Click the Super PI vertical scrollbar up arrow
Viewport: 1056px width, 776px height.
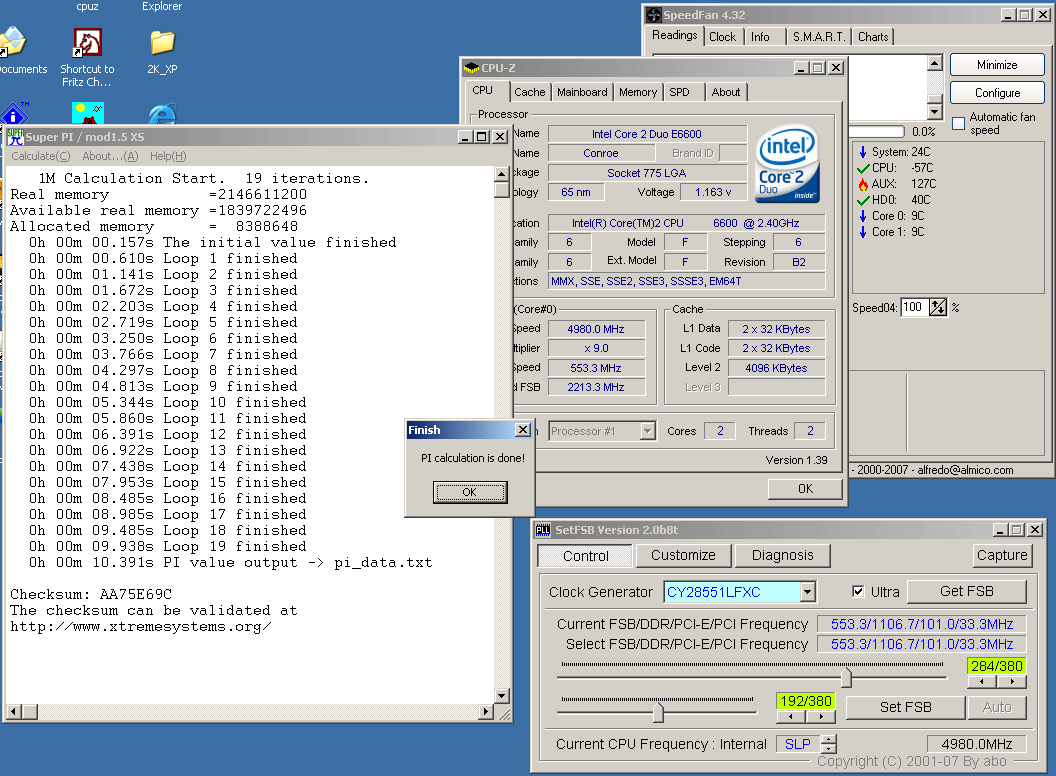click(501, 174)
